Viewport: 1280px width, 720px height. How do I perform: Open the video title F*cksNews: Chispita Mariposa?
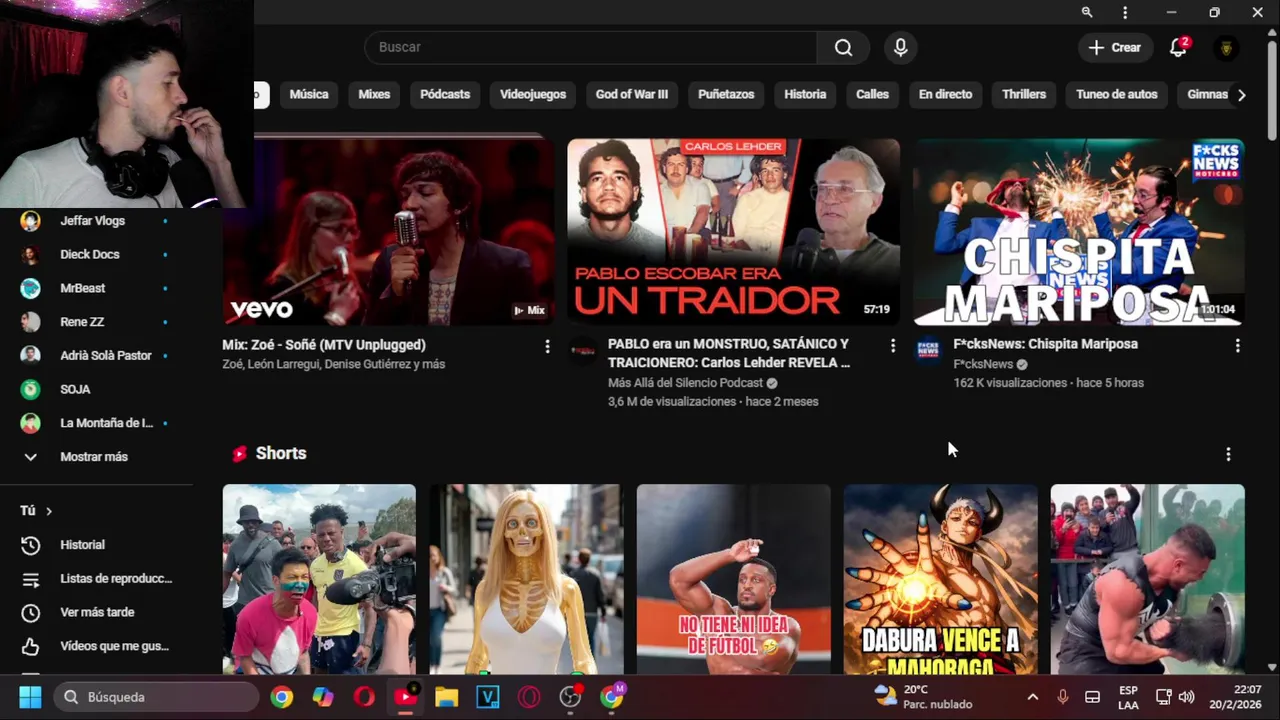[1046, 344]
